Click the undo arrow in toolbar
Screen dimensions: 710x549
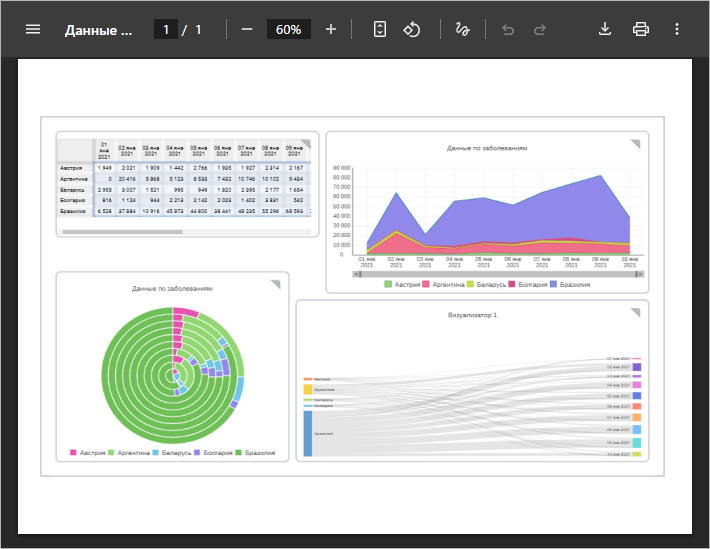[508, 29]
